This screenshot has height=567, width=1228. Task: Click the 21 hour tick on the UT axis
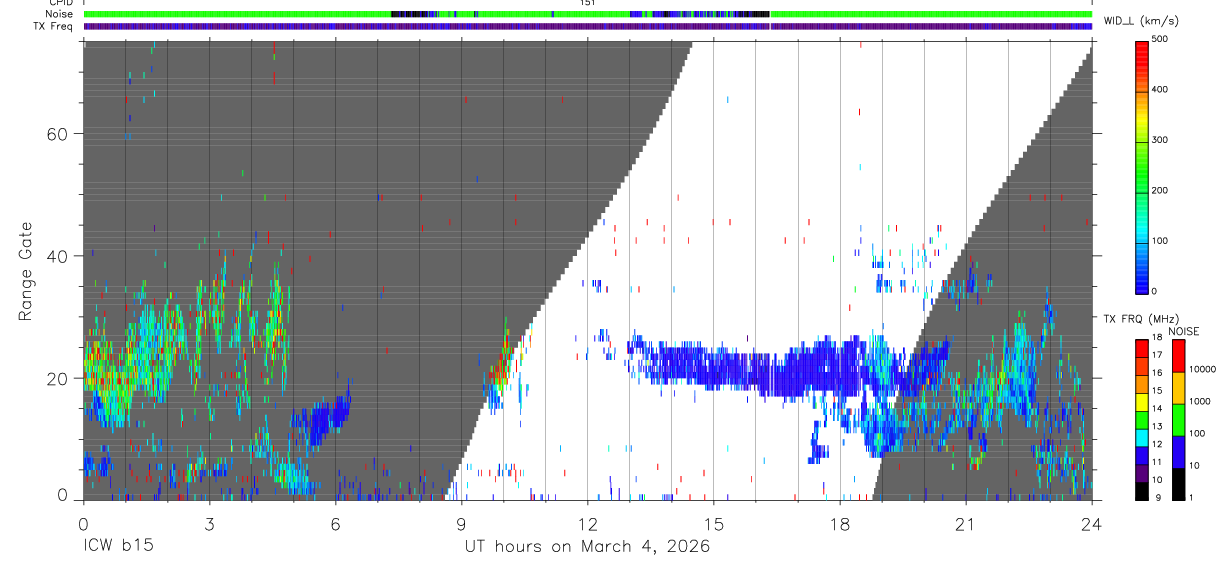965,523
